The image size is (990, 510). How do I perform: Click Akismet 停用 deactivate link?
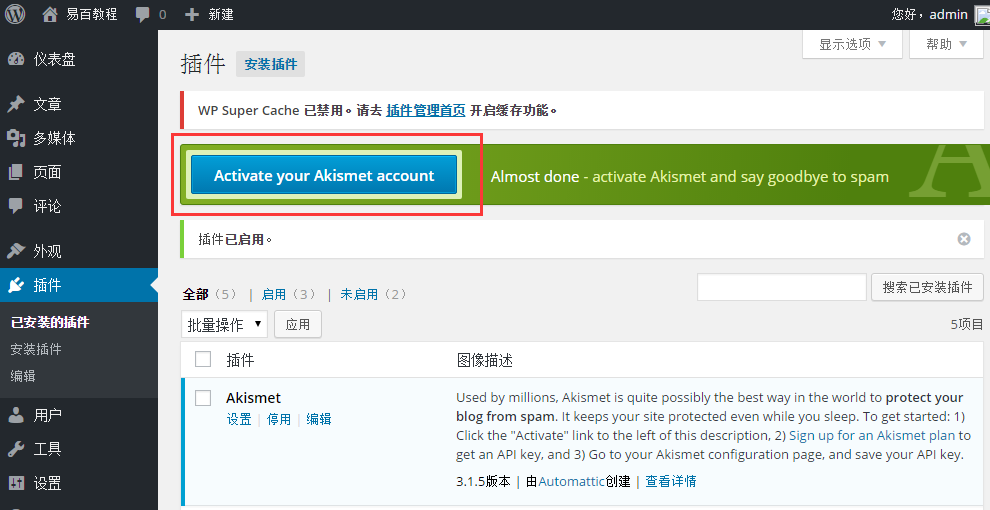[279, 419]
